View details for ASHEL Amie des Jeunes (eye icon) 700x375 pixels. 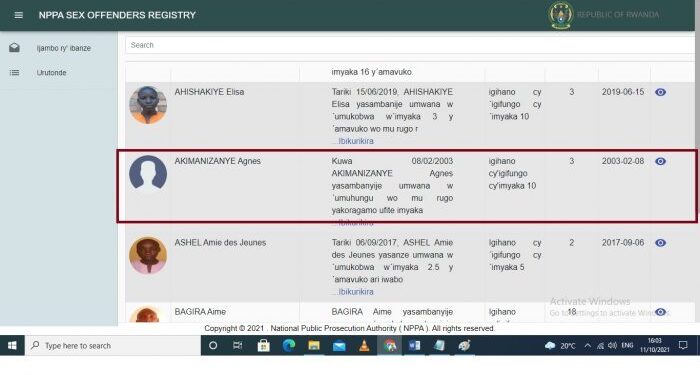point(660,243)
